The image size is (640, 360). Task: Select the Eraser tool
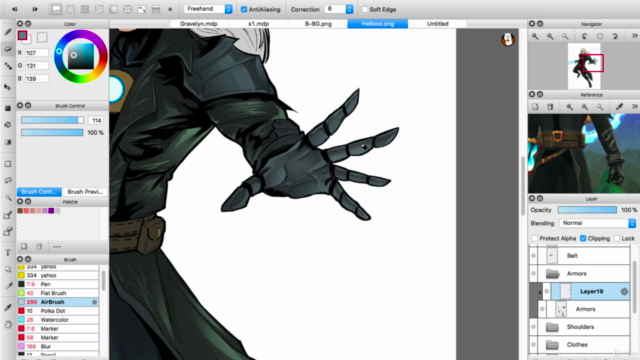[8, 49]
